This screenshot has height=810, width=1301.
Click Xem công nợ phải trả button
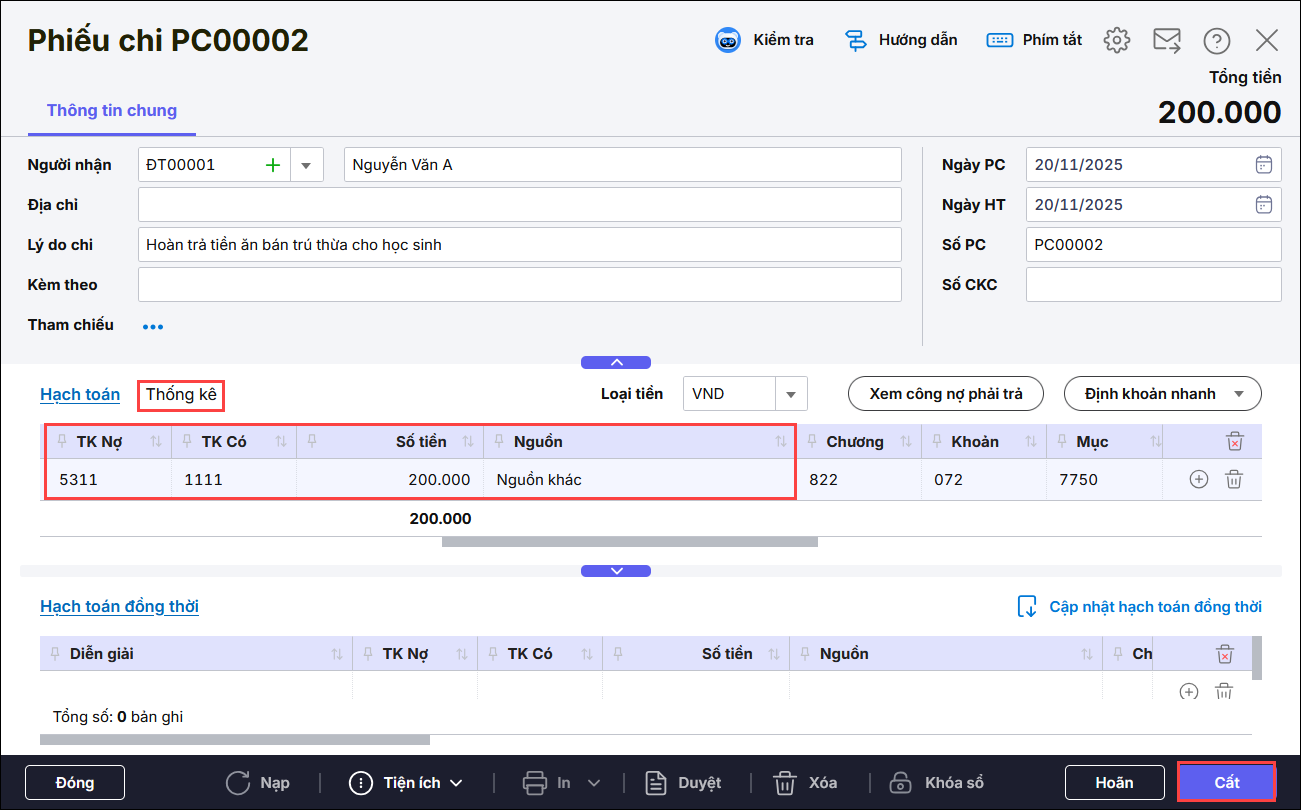[x=945, y=394]
